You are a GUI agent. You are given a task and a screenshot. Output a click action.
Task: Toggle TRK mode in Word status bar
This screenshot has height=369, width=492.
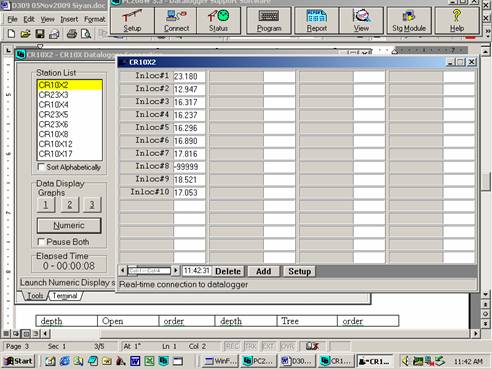pos(250,346)
